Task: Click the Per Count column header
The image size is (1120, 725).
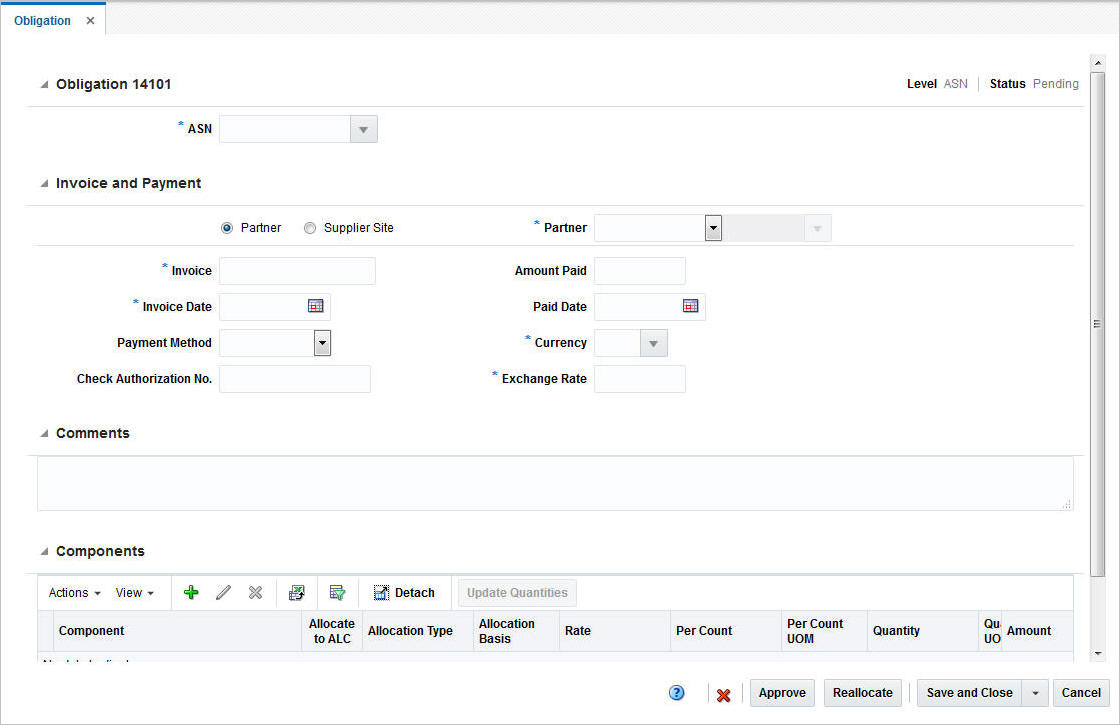Action: click(x=726, y=631)
